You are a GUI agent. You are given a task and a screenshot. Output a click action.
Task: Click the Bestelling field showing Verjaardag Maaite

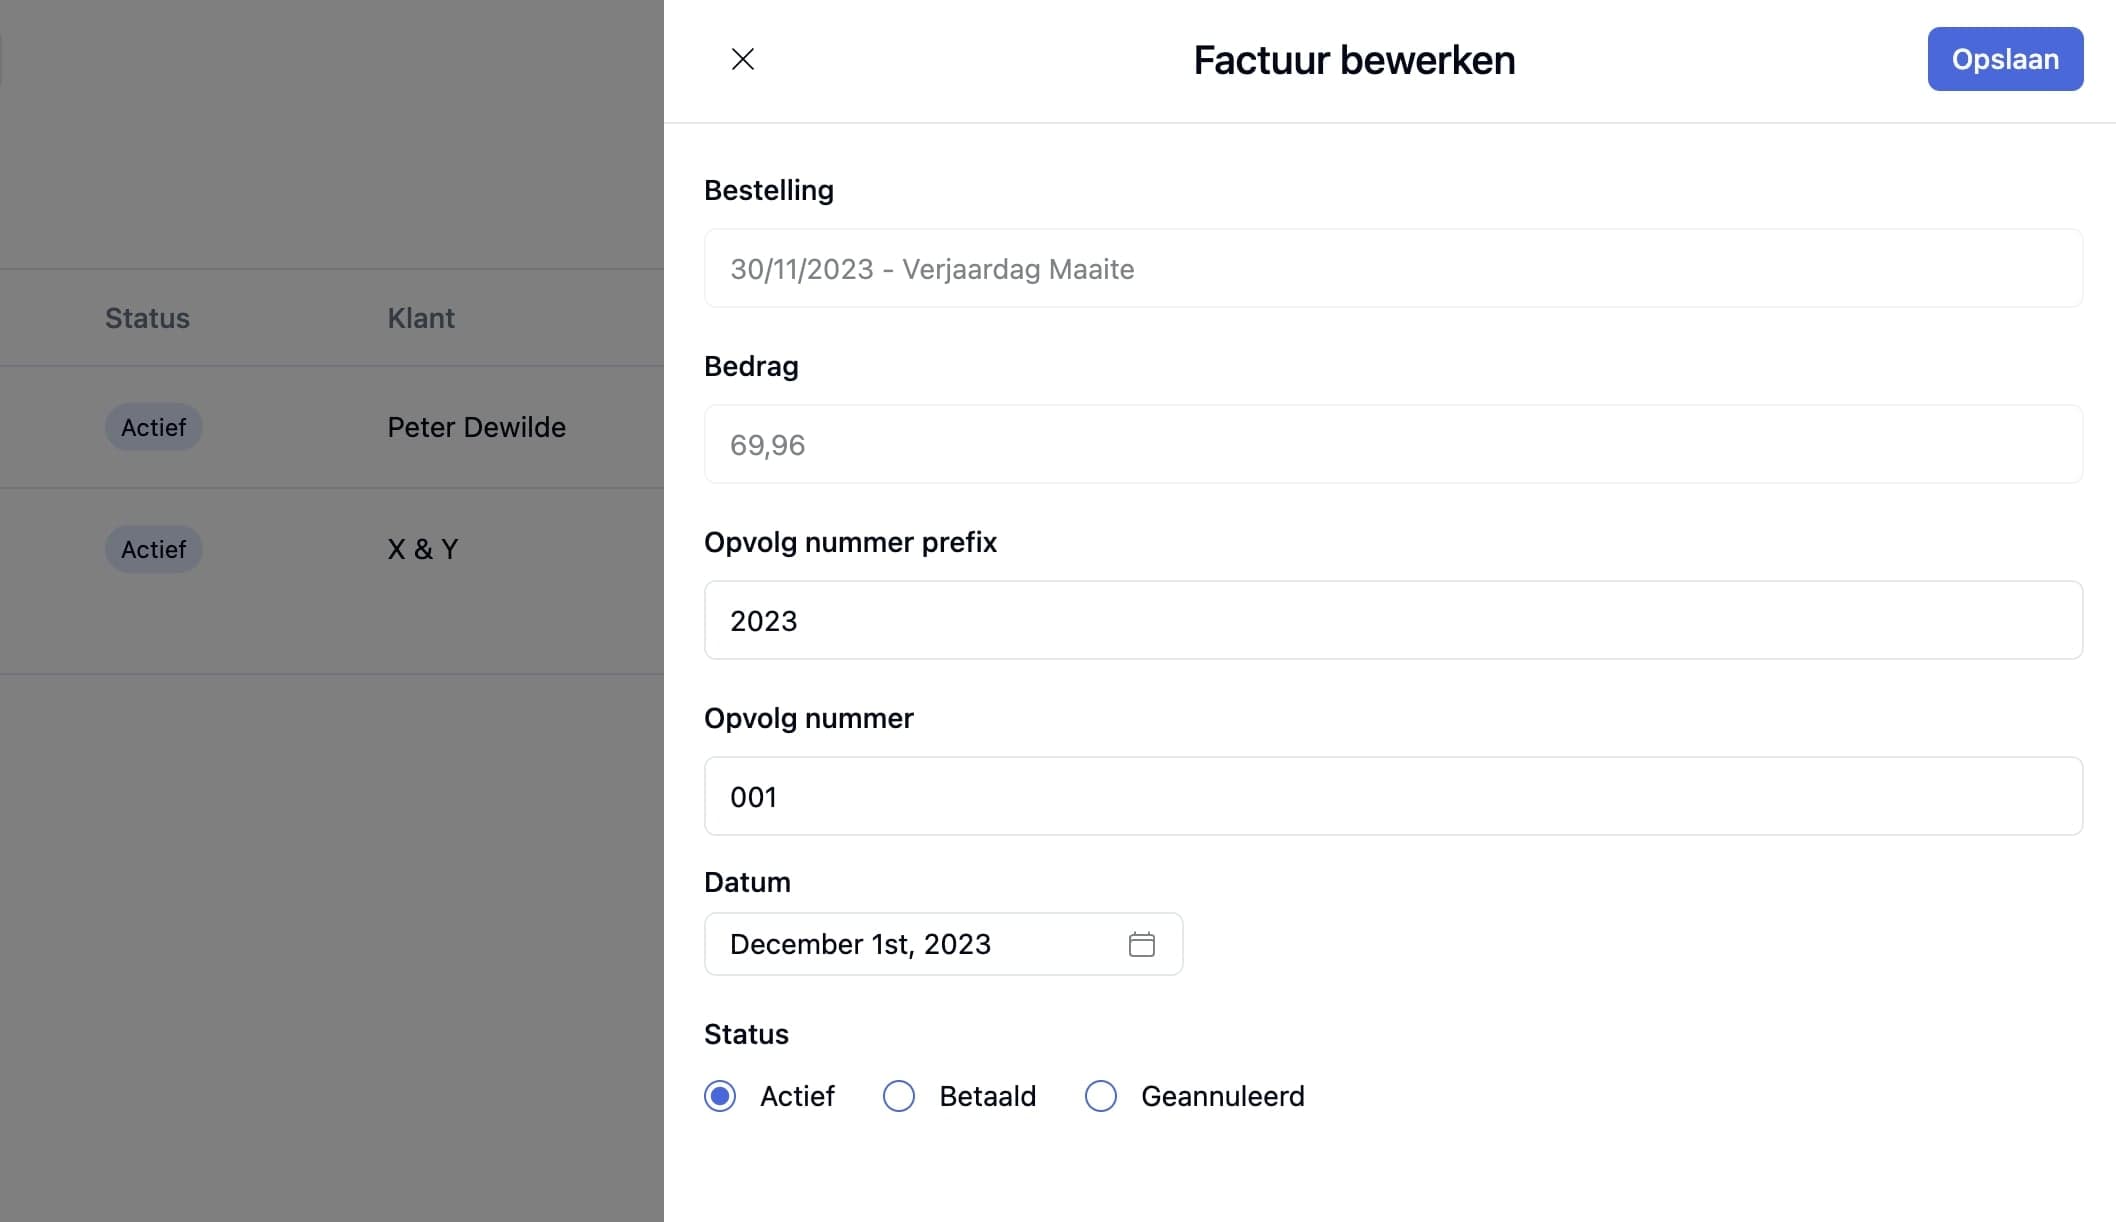pos(931,268)
